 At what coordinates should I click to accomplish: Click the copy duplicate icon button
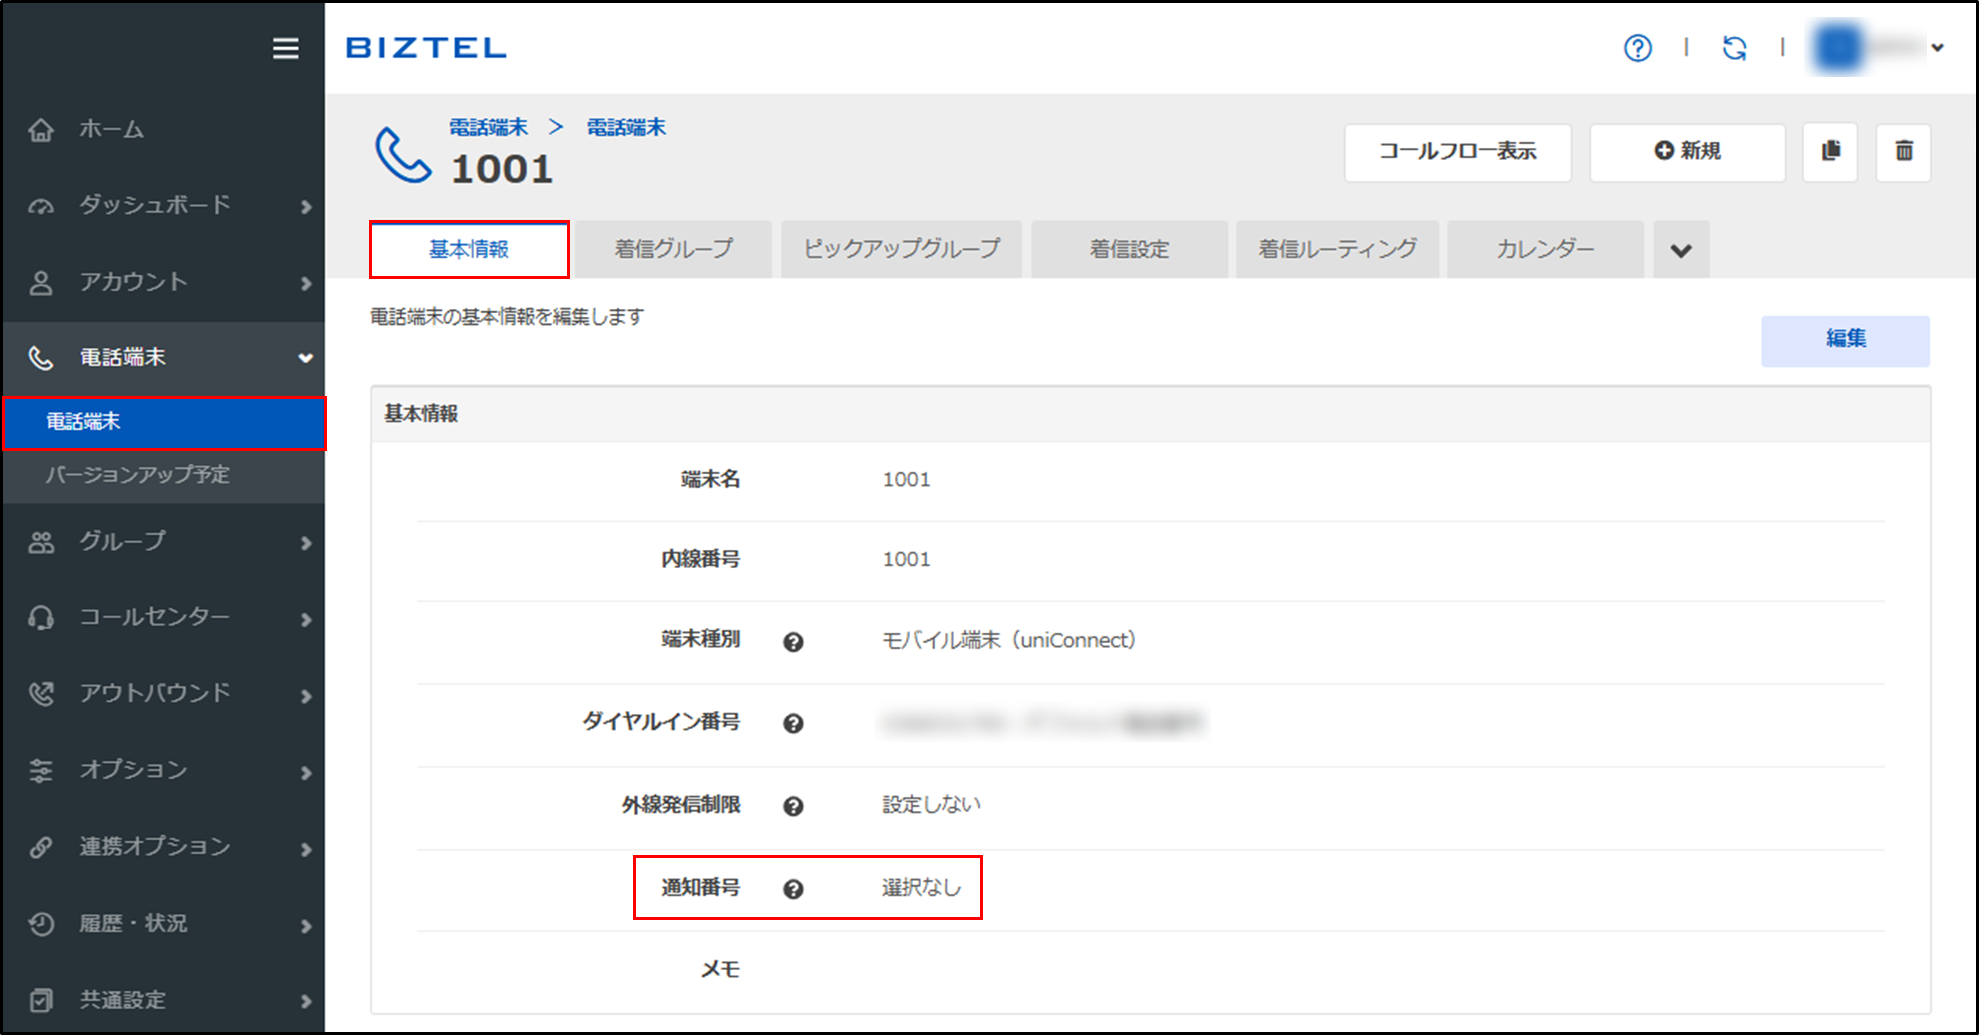click(1830, 152)
